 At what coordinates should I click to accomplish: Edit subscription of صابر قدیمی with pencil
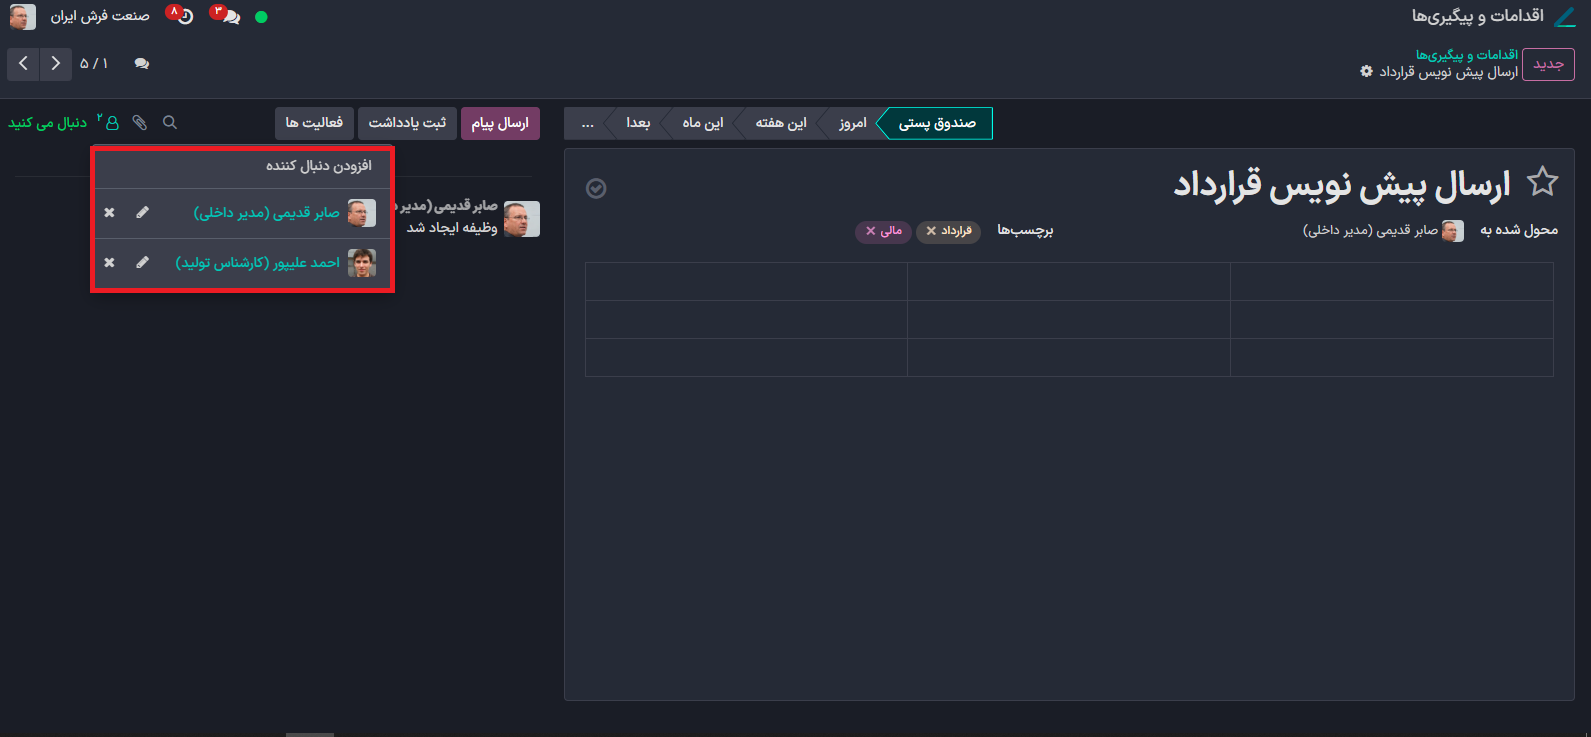pos(142,213)
